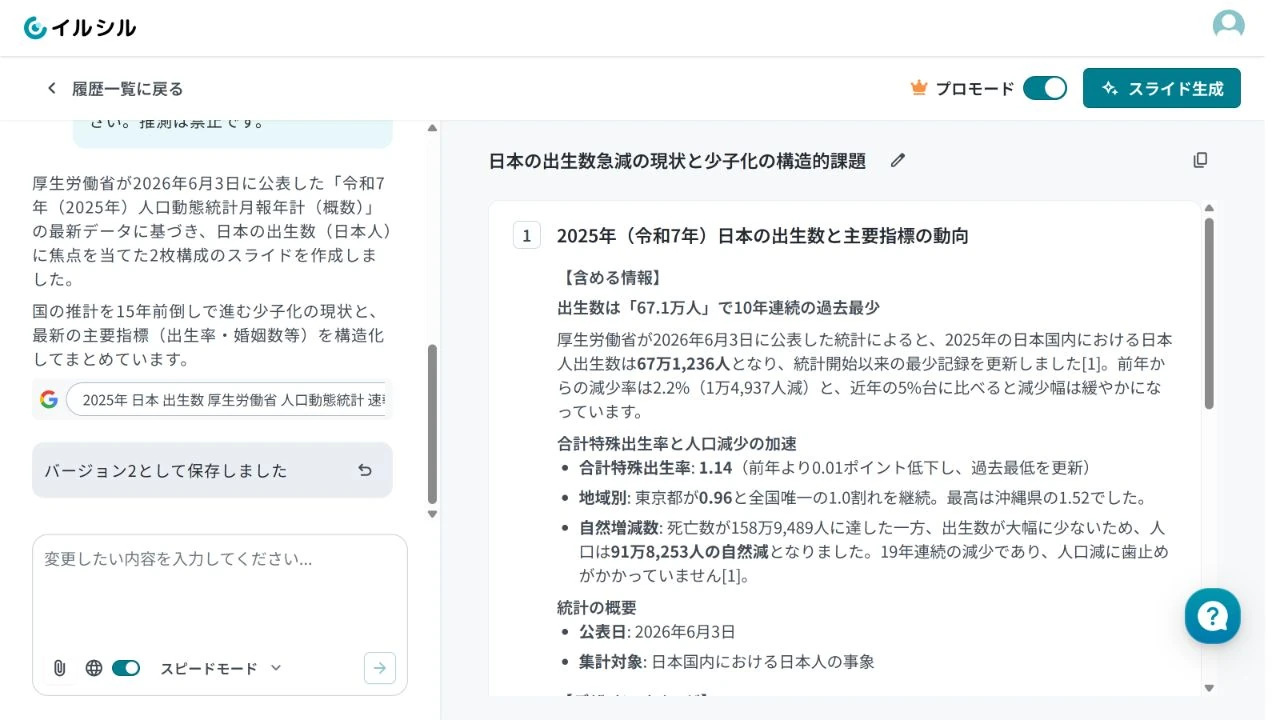Click the 【含める情報】 label
Viewport: 1280px width, 720px height.
point(610,278)
